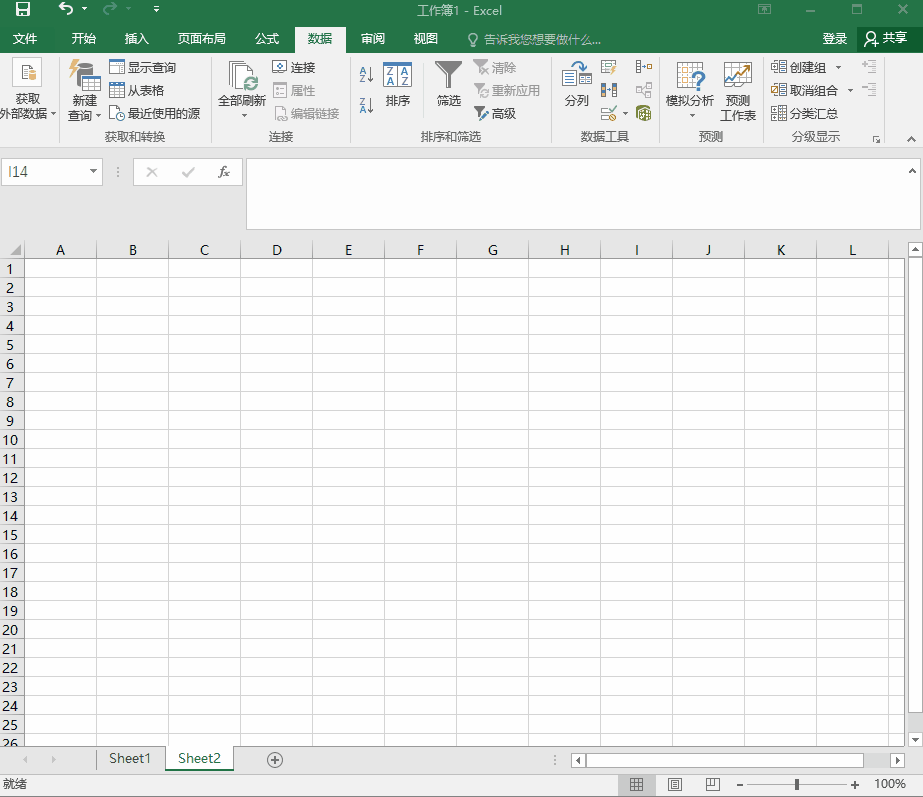Switch to the 视图 ribbon tab
This screenshot has height=797, width=923.
point(426,39)
